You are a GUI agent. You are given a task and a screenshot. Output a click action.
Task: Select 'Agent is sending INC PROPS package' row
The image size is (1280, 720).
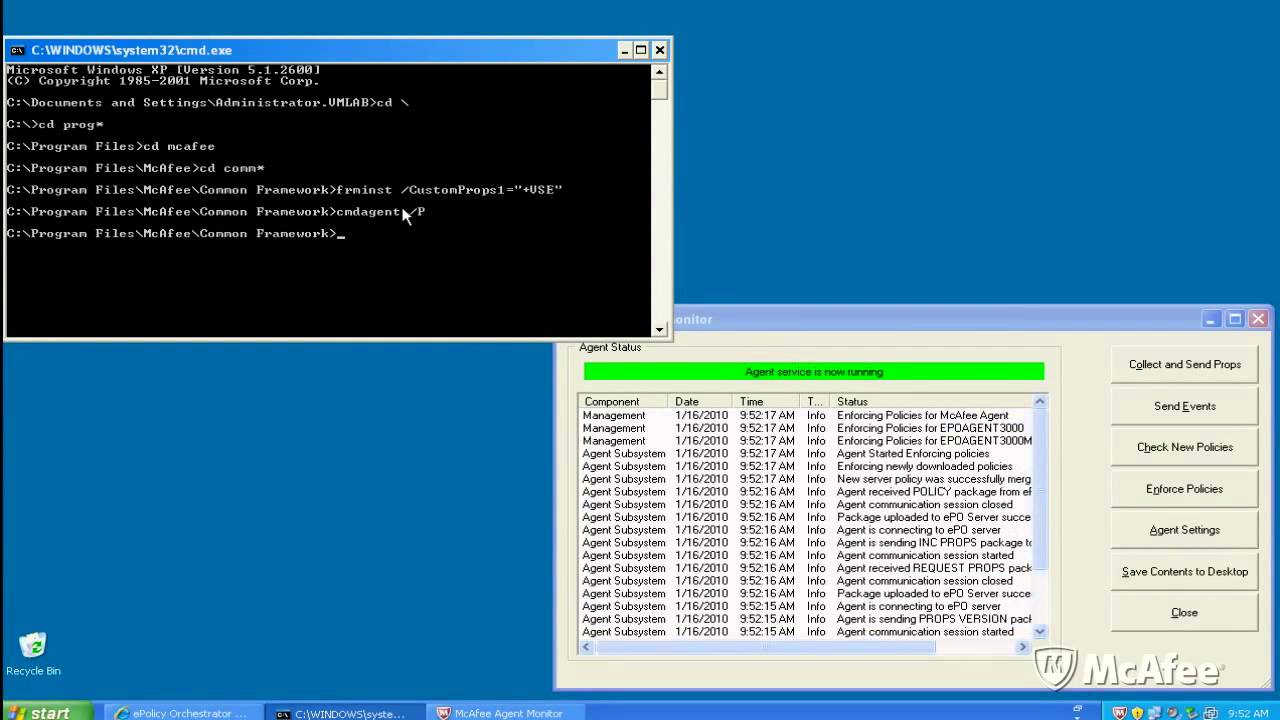[x=806, y=542]
